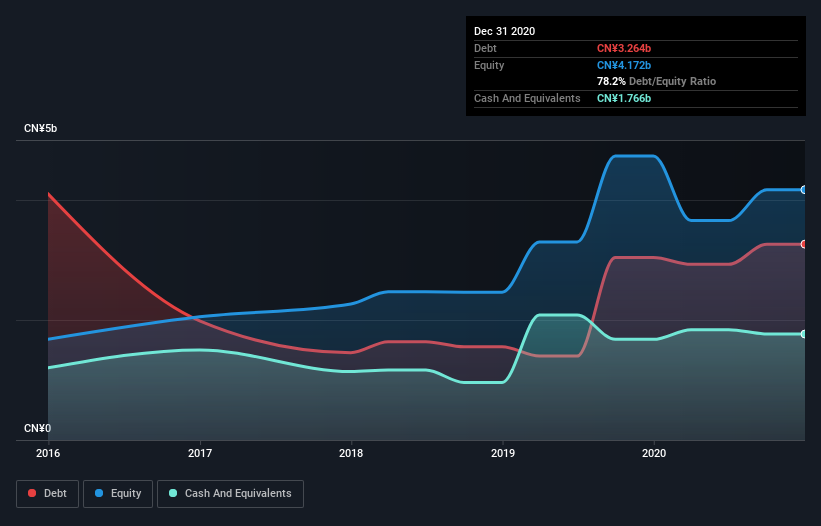Image resolution: width=821 pixels, height=526 pixels.
Task: Click the teal Cash legend dot
Action: pos(173,493)
